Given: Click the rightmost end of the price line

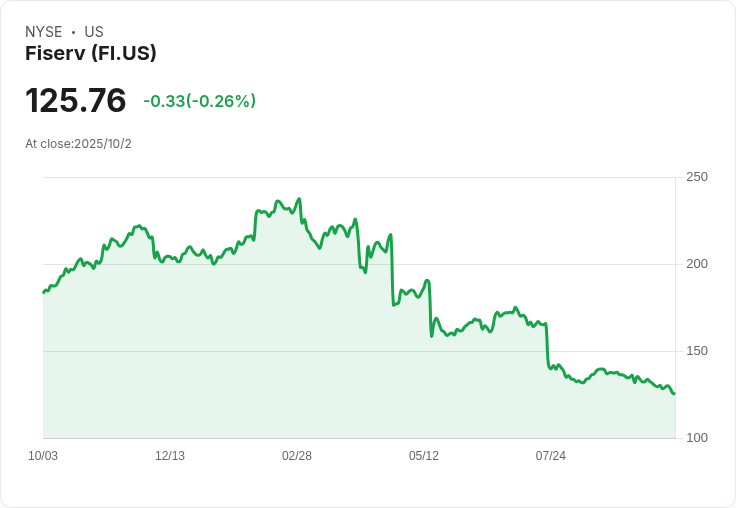Looking at the screenshot, I should pos(674,393).
